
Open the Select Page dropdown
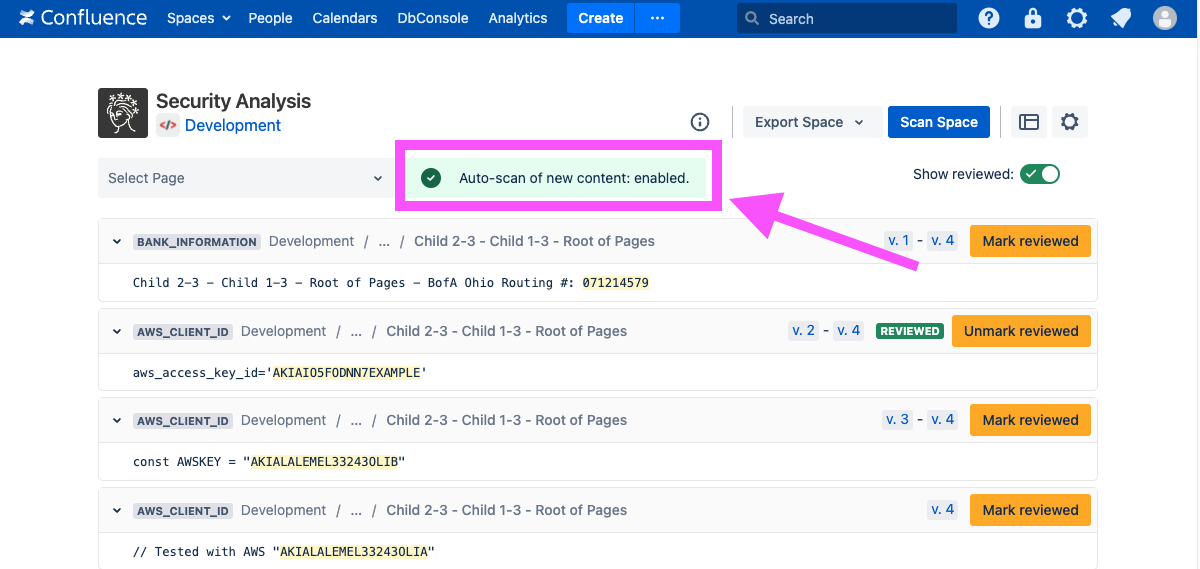point(245,178)
